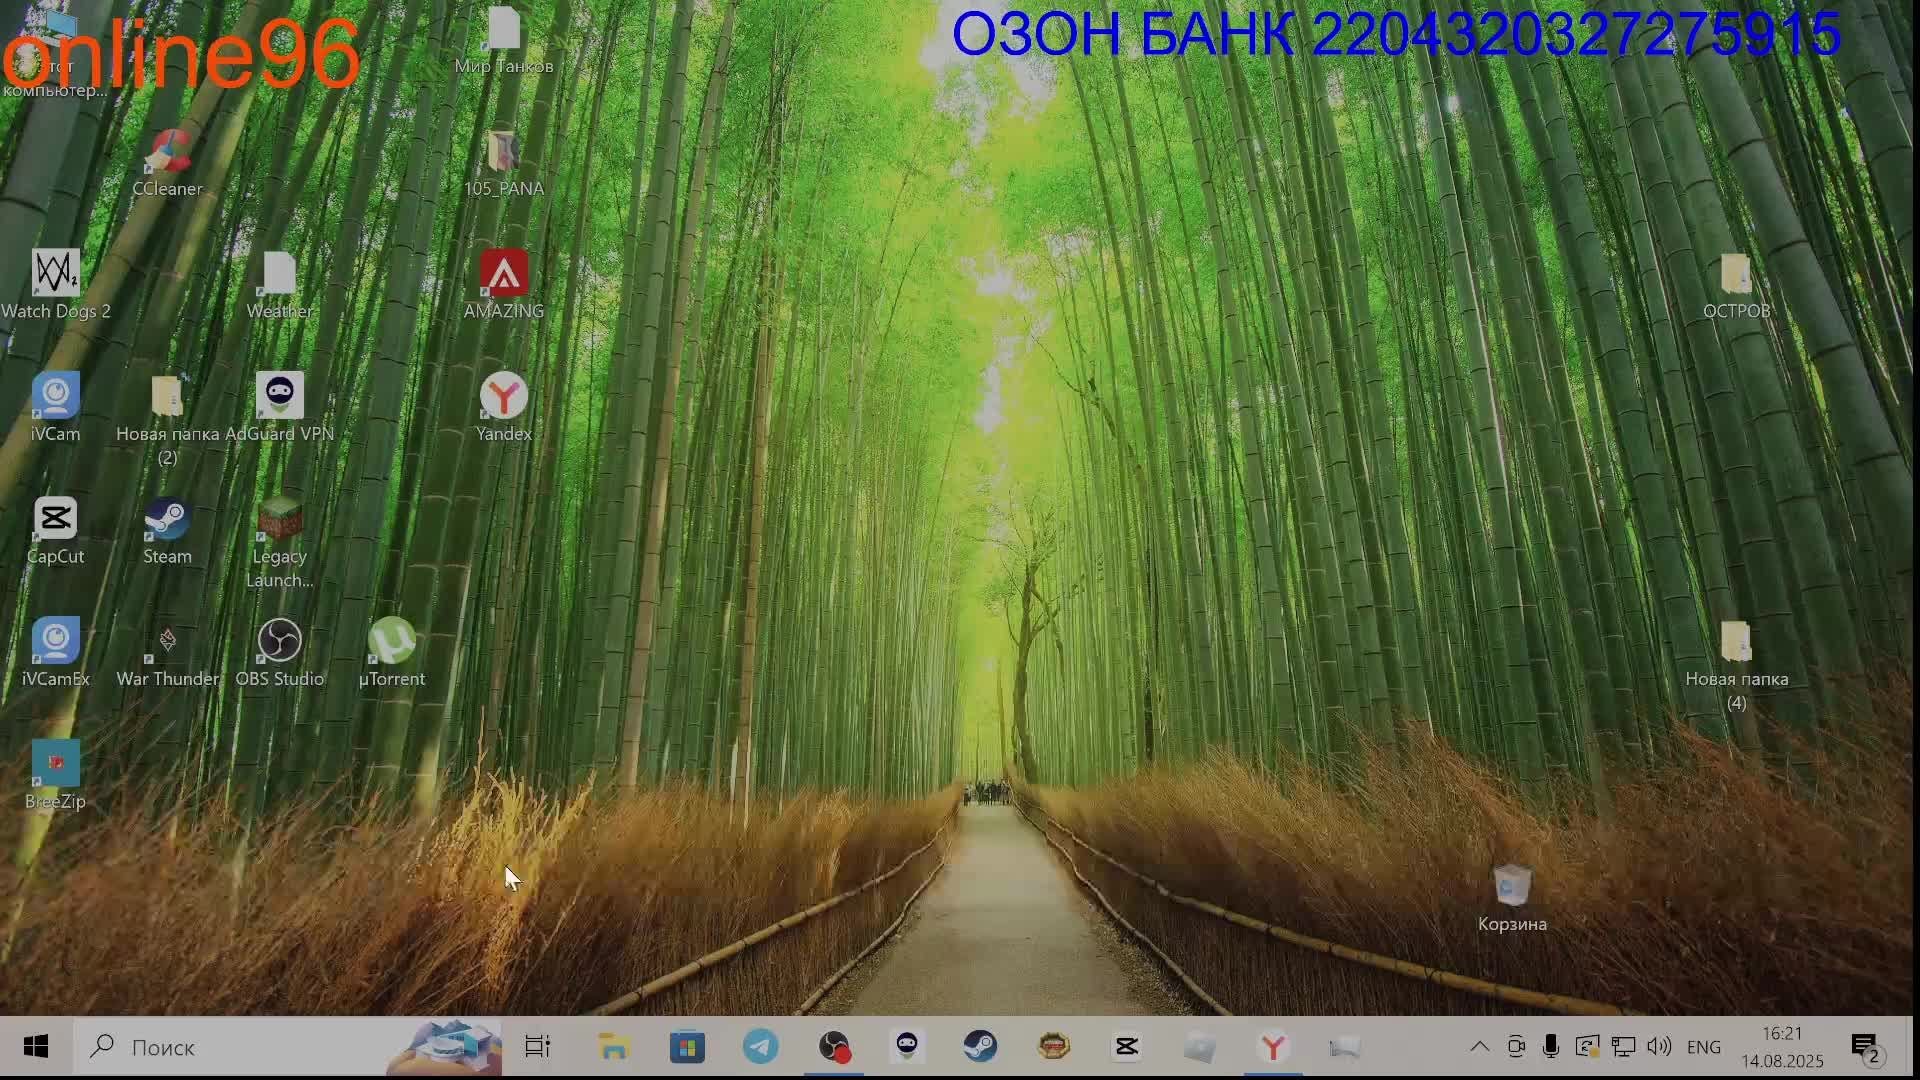Open the Windows Start menu
The height and width of the screenshot is (1080, 1920).
pos(36,1047)
